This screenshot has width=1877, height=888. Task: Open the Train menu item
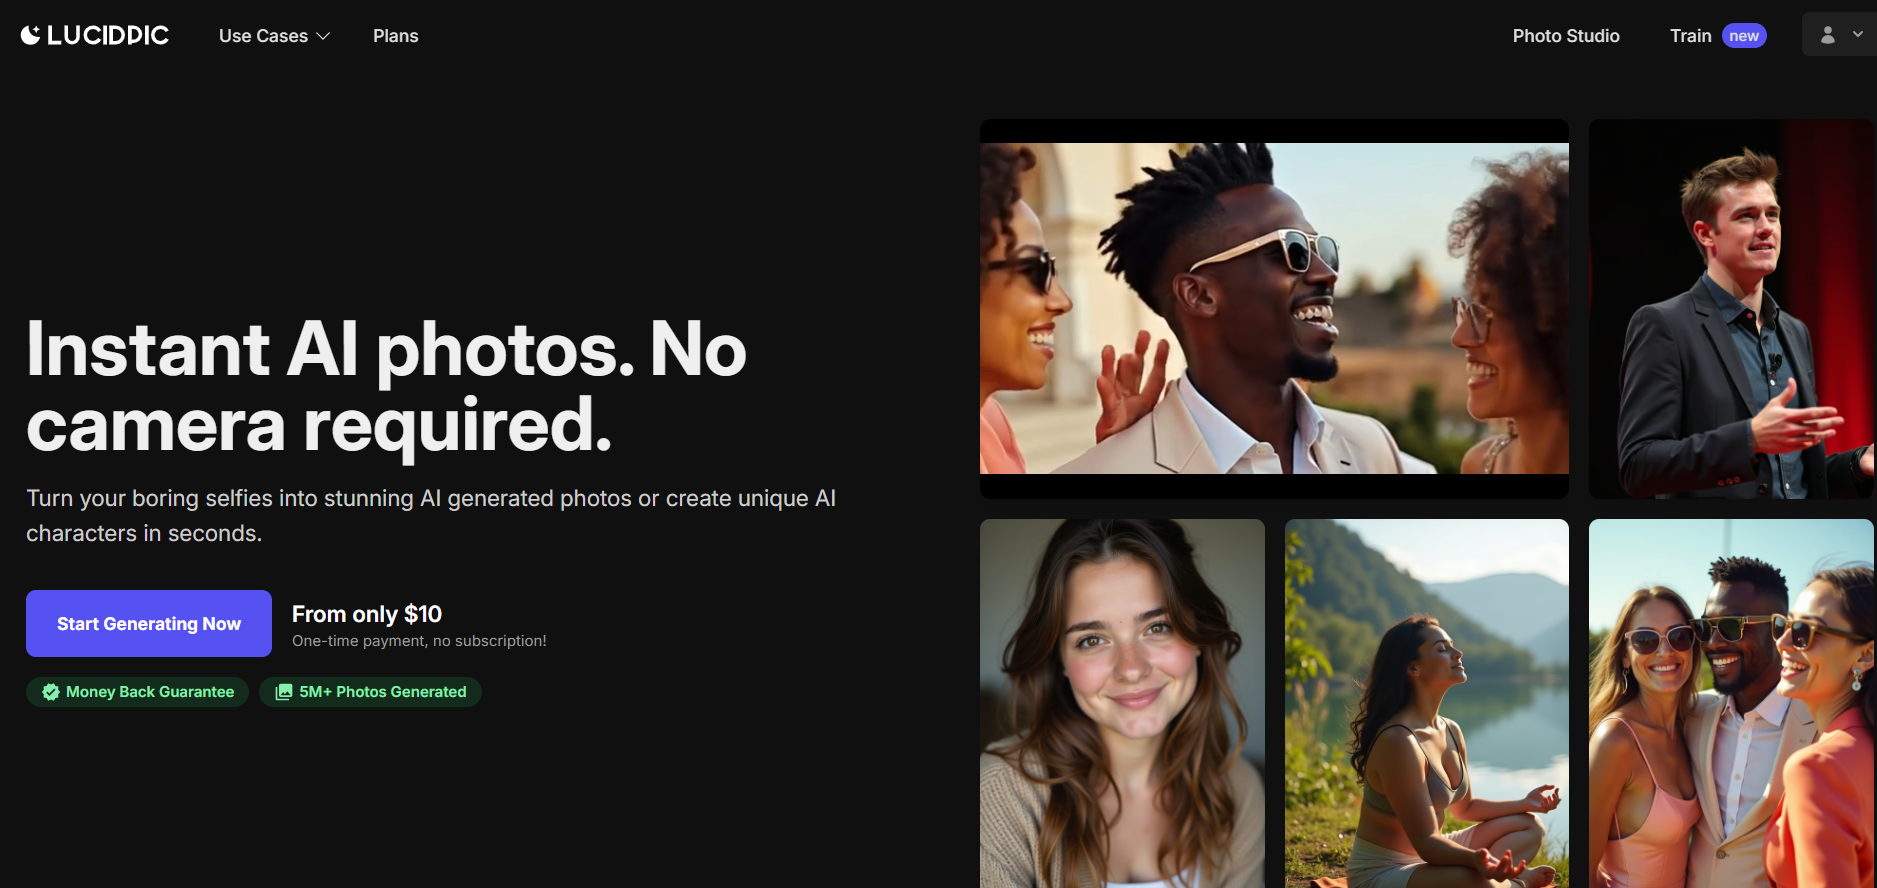click(1690, 36)
